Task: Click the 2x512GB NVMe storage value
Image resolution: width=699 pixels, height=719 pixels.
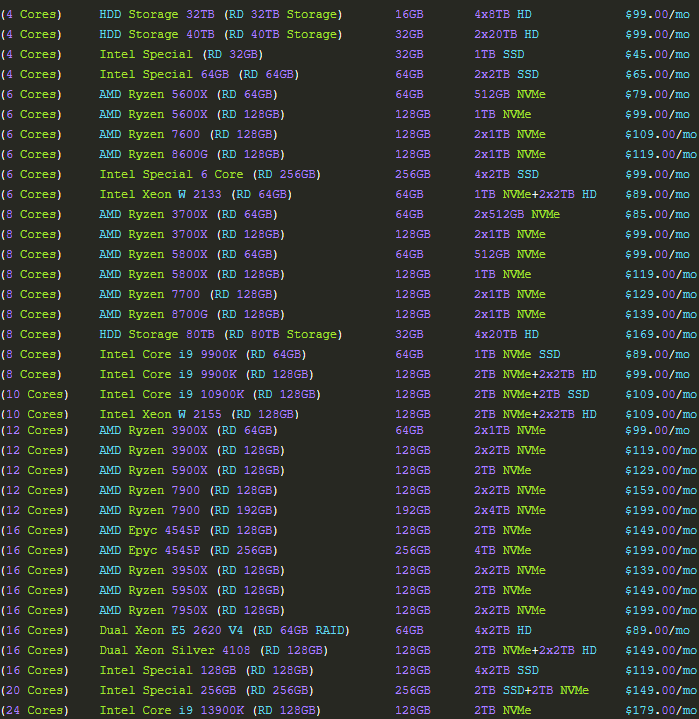Action: coord(517,215)
